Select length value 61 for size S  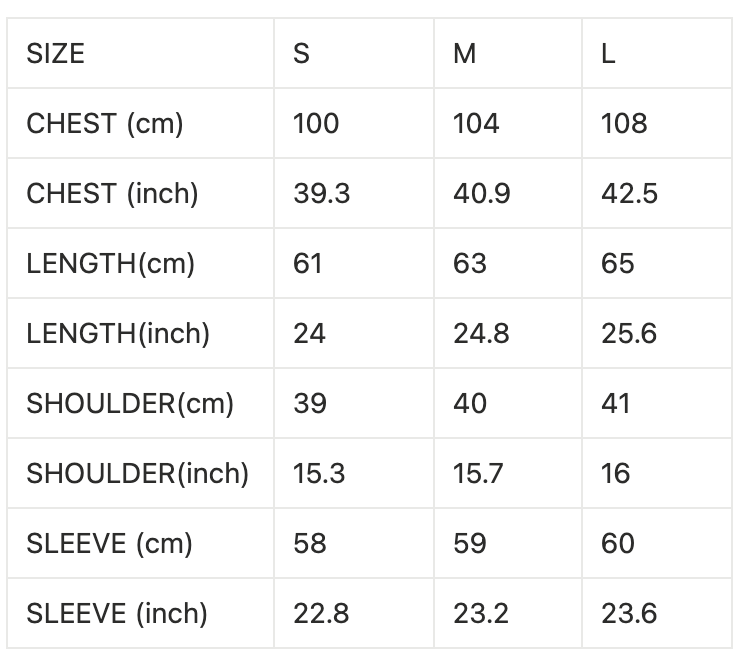pos(308,263)
